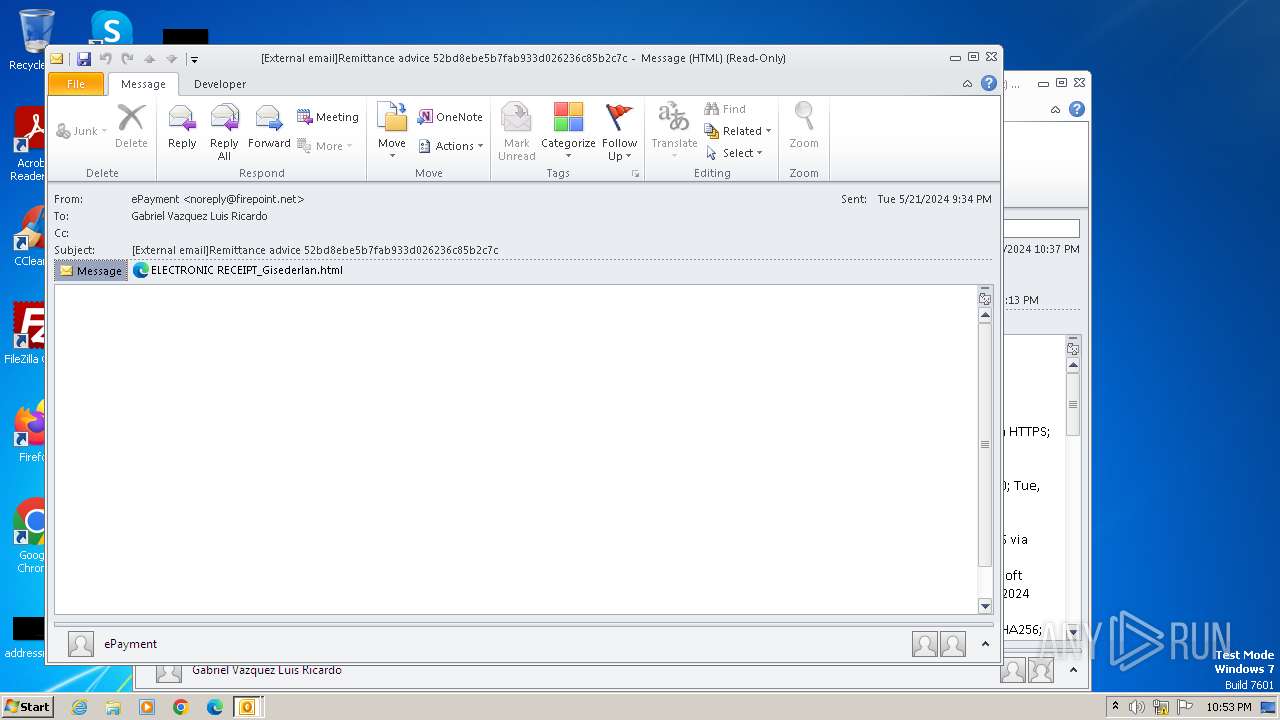Send message to OneNote

tap(450, 117)
